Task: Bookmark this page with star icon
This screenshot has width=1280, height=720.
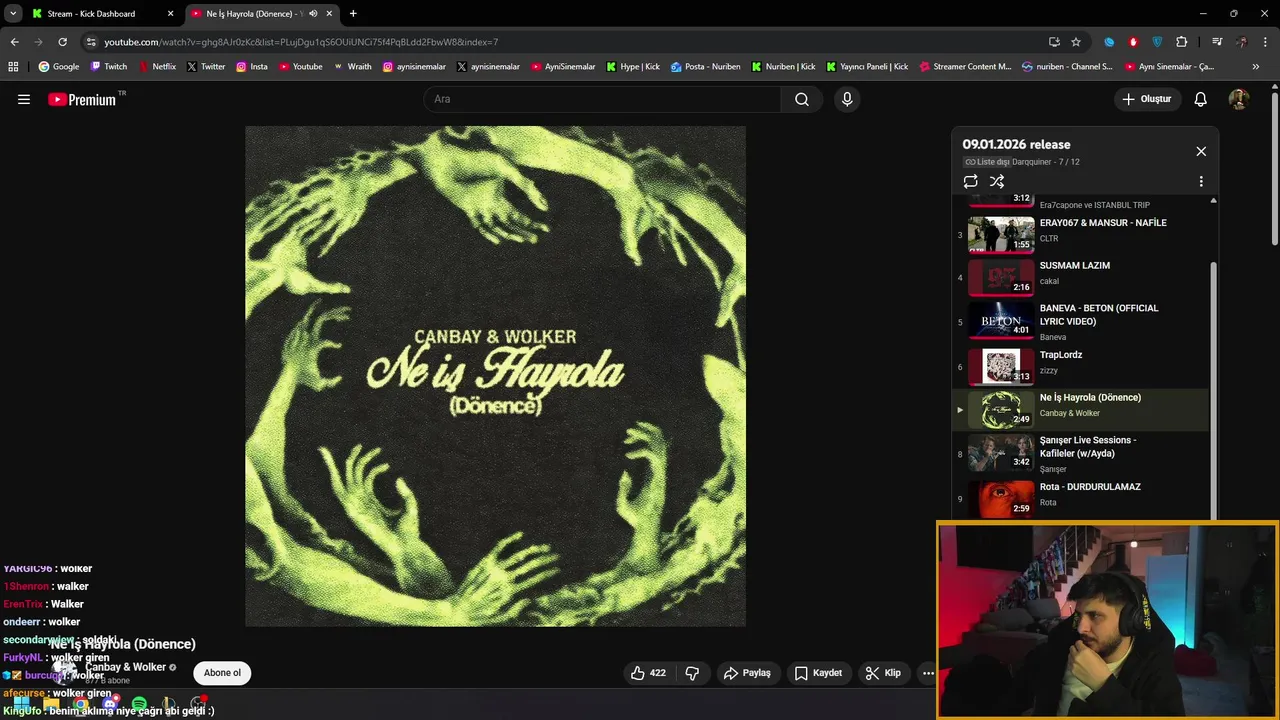Action: [1076, 42]
